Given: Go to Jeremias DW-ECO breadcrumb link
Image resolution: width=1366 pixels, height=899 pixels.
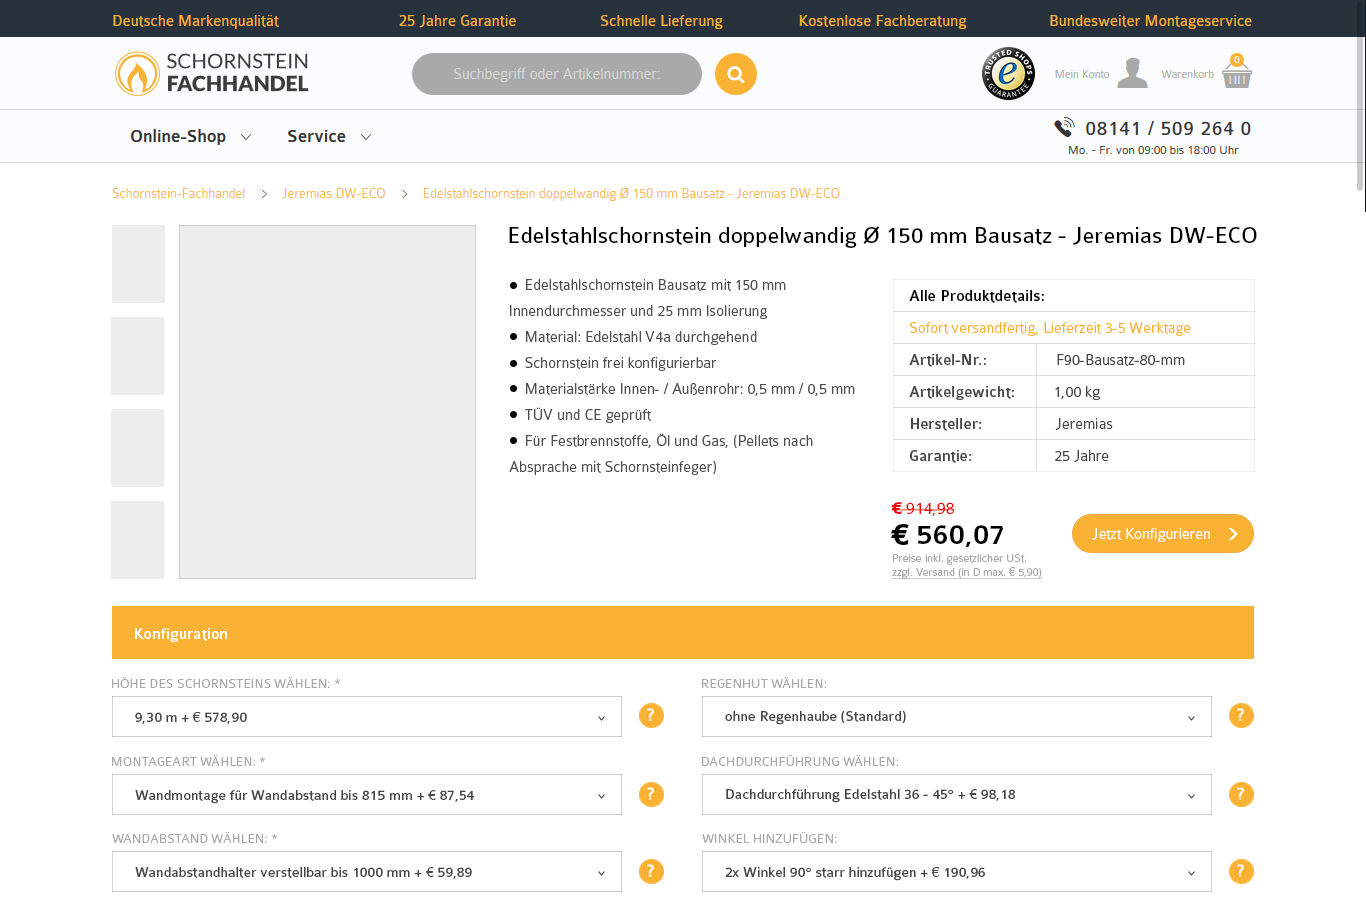Looking at the screenshot, I should [x=334, y=193].
